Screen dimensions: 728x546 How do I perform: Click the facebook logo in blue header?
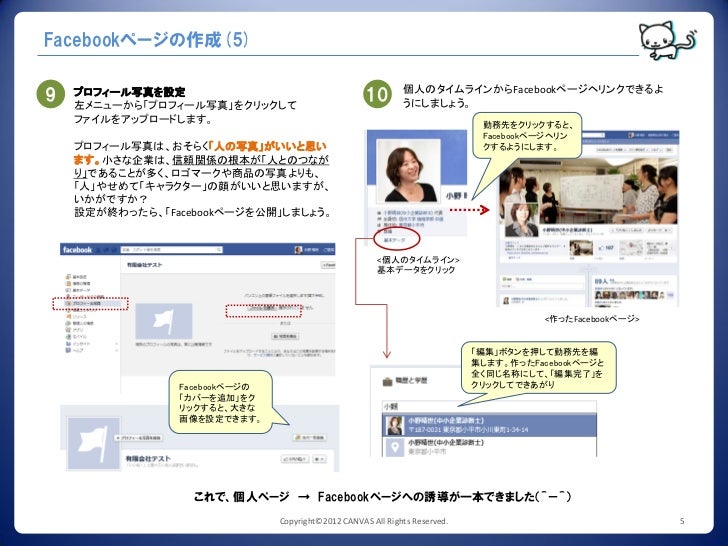[77, 250]
